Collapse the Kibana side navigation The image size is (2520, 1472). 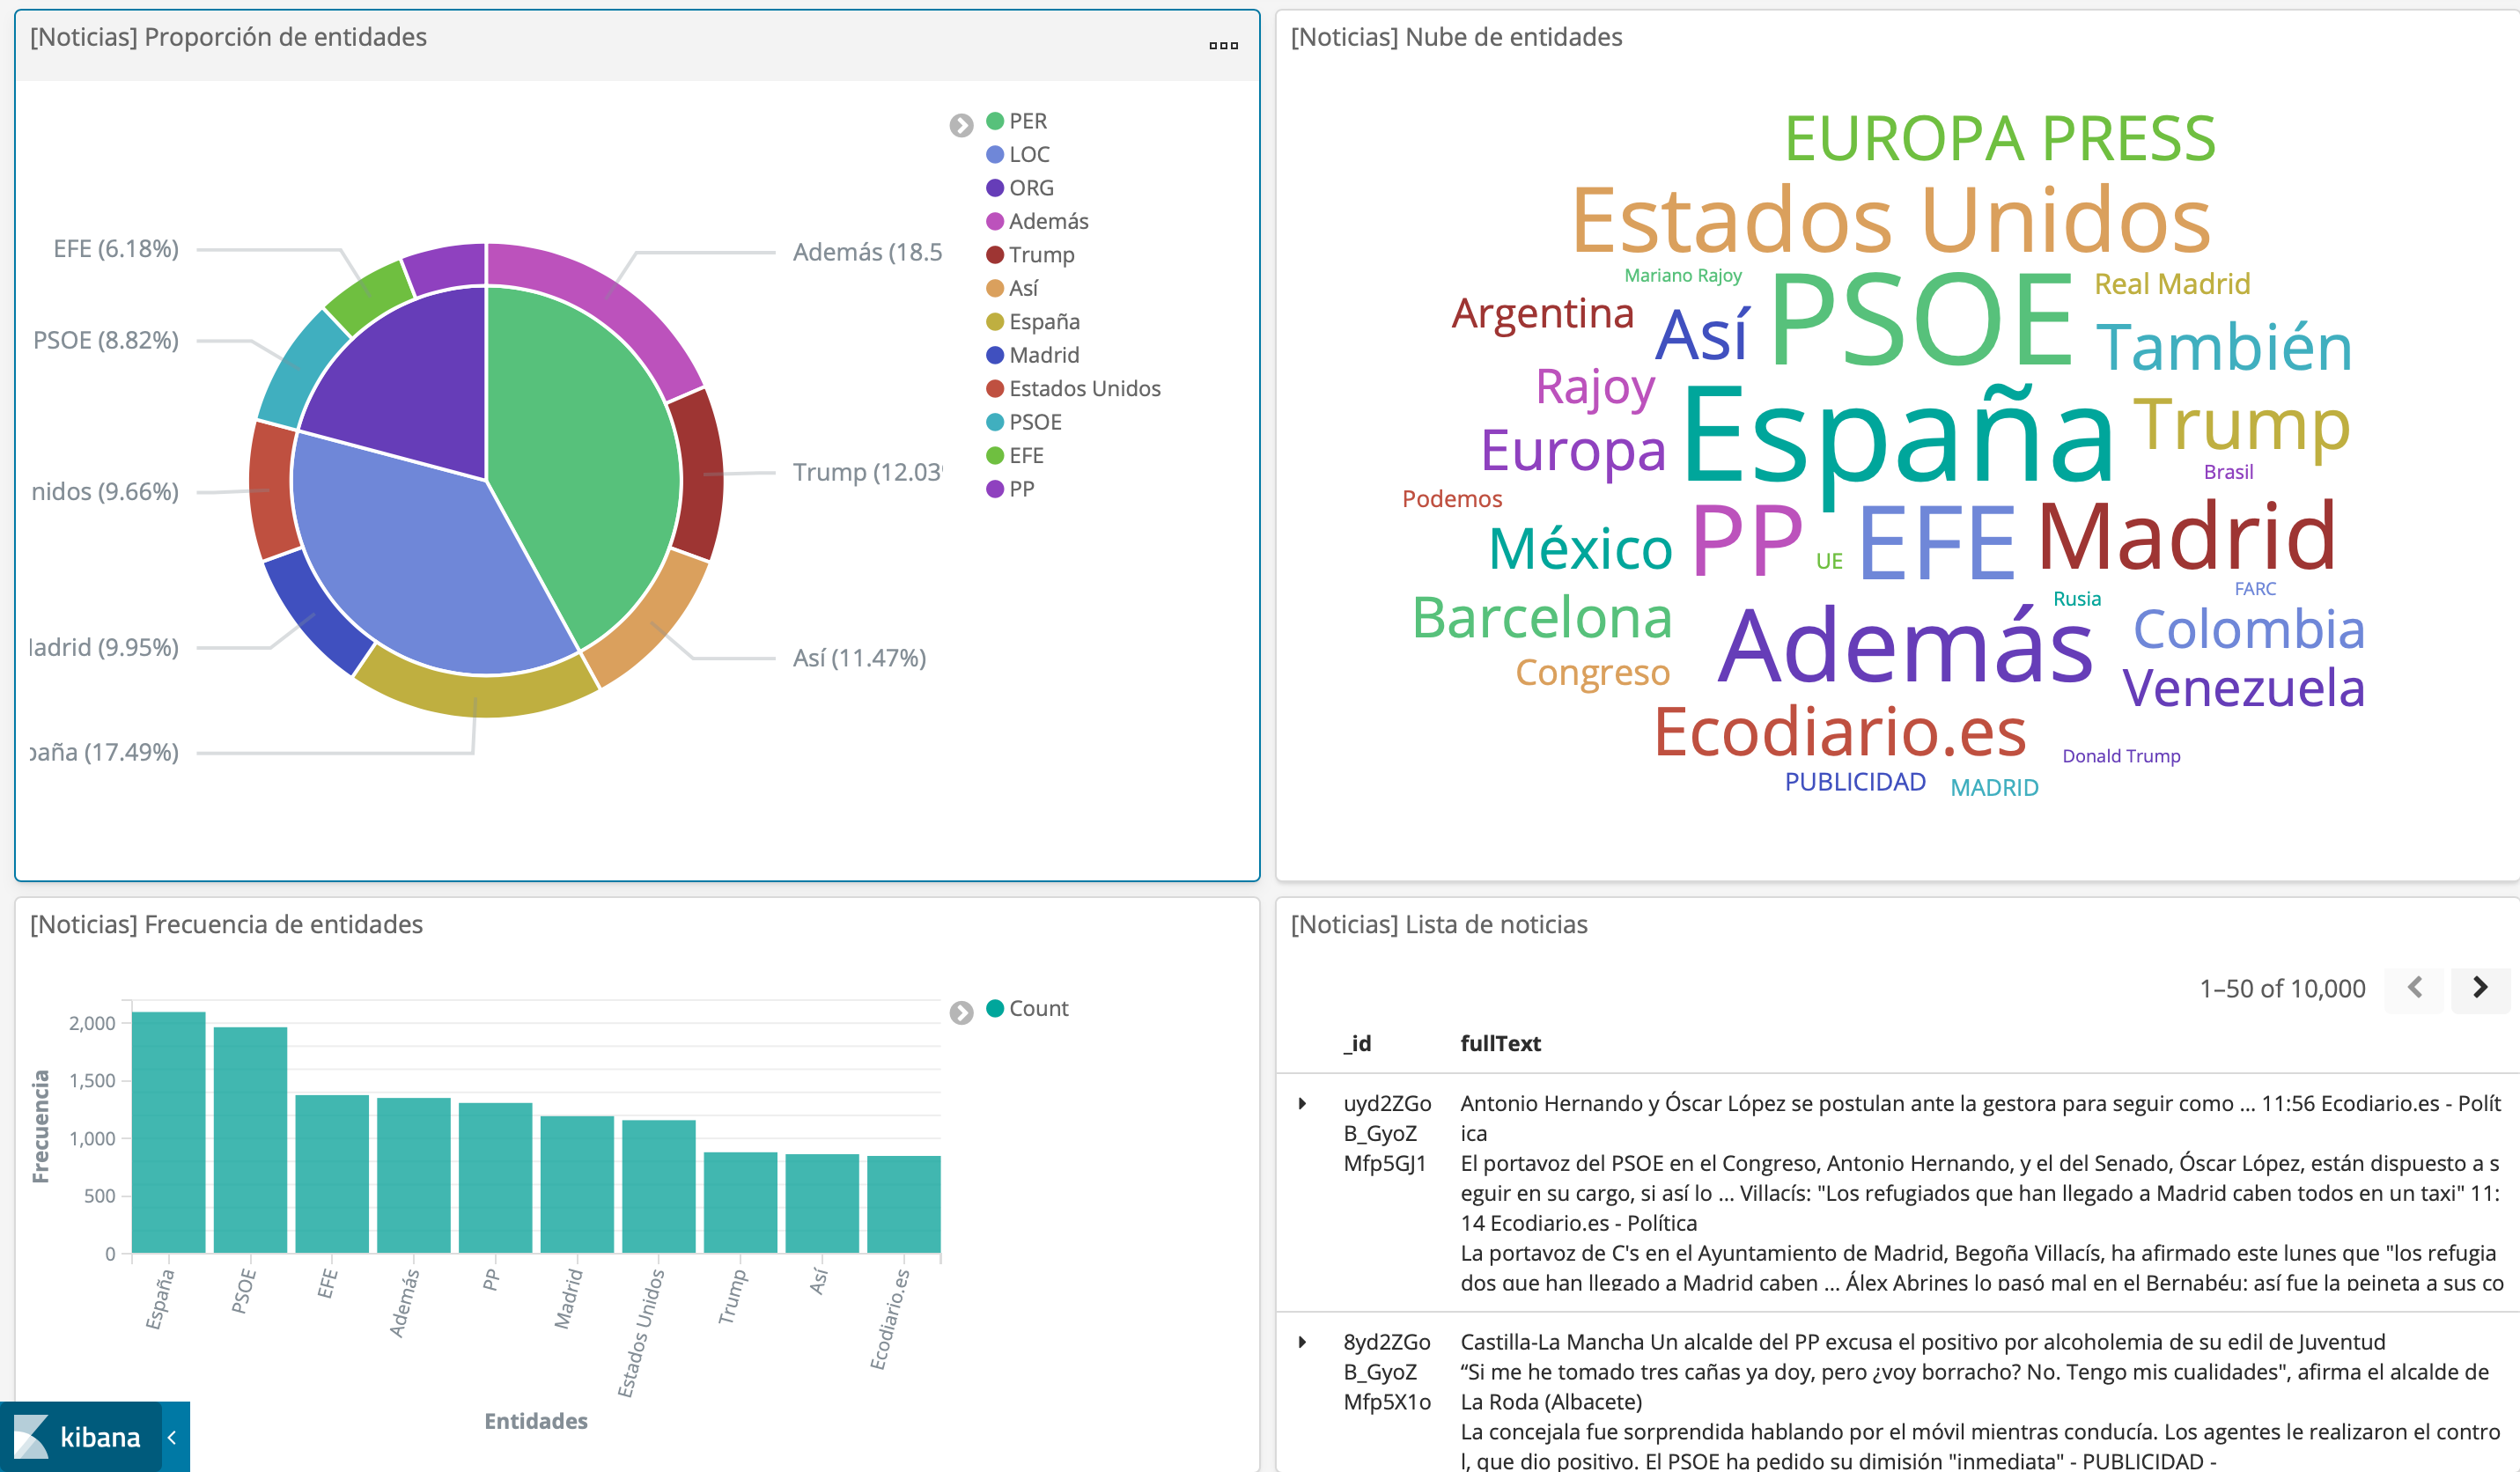tap(173, 1437)
